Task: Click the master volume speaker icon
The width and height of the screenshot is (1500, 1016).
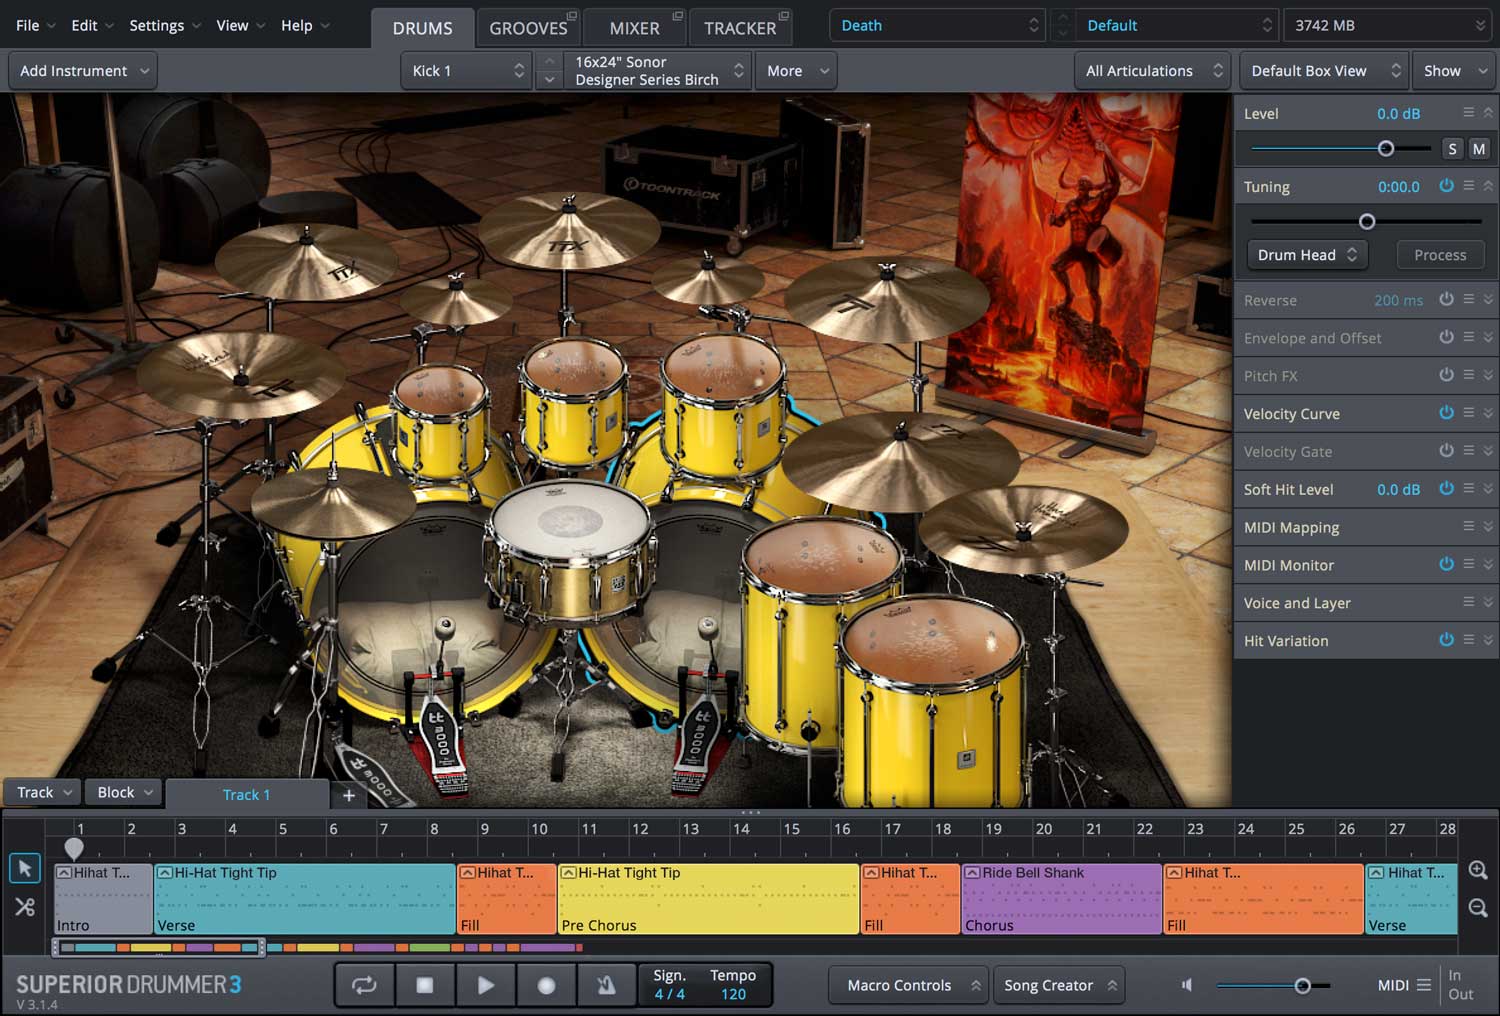Action: click(x=1186, y=985)
